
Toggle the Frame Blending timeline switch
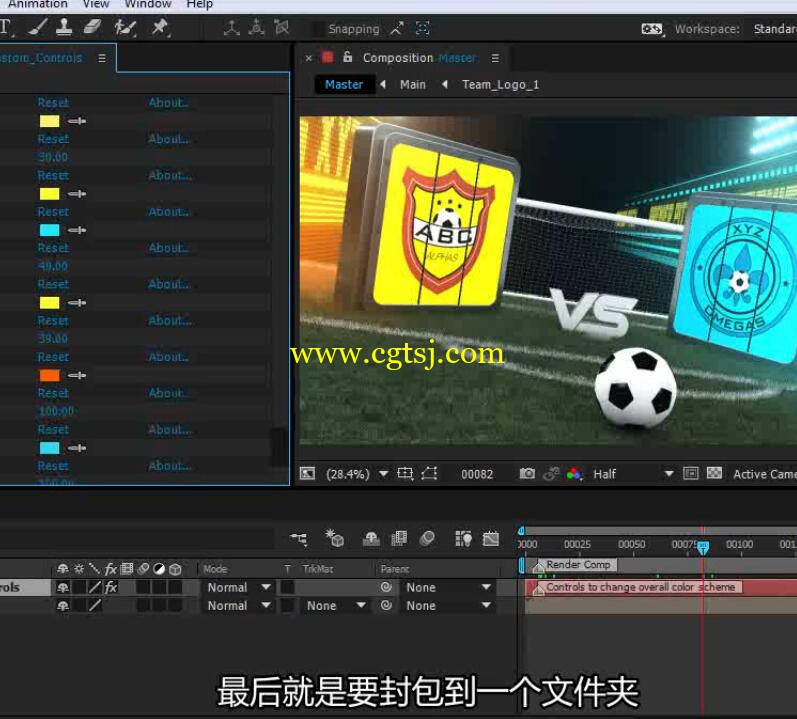click(399, 539)
